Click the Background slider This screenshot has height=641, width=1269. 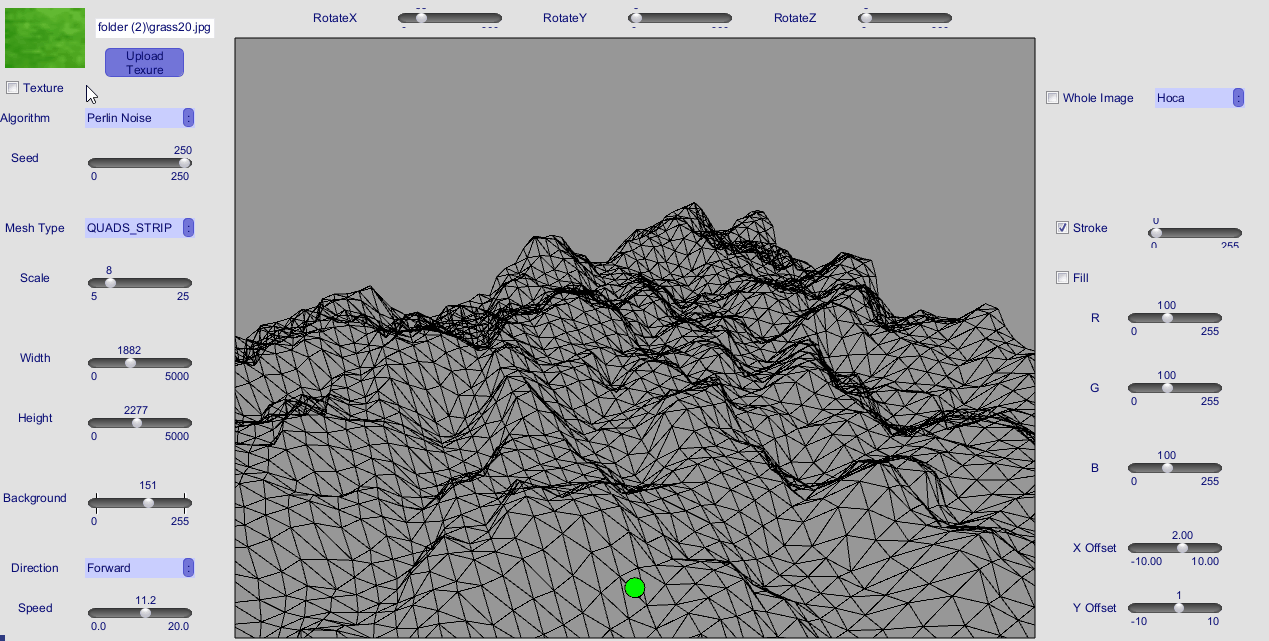coord(140,503)
